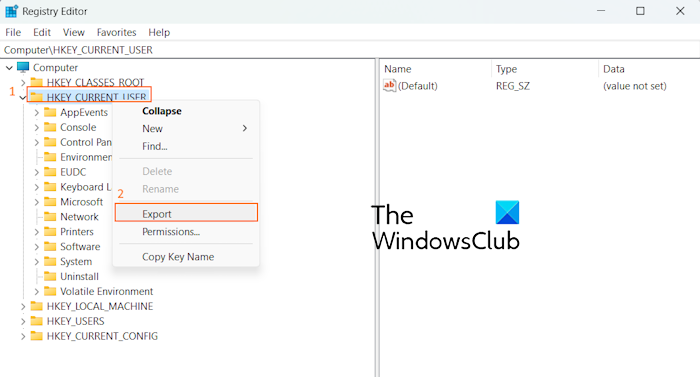Select the Printers key in the tree
Screen dimensions: 700x377
click(77, 232)
